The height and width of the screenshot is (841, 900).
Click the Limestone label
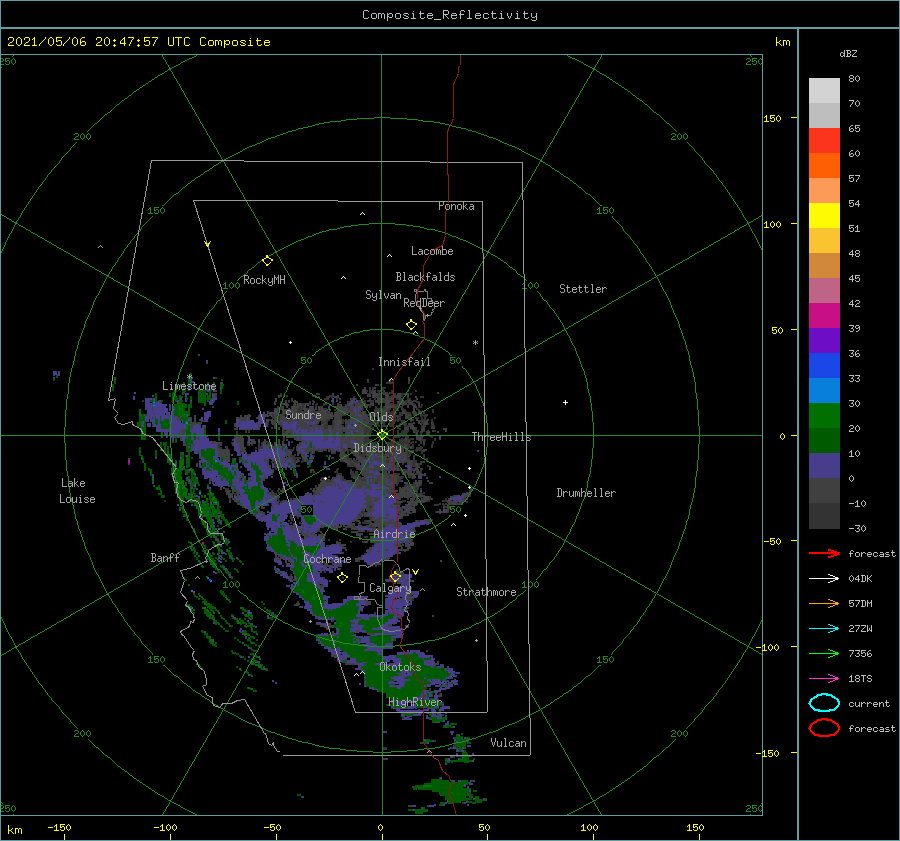[x=189, y=386]
